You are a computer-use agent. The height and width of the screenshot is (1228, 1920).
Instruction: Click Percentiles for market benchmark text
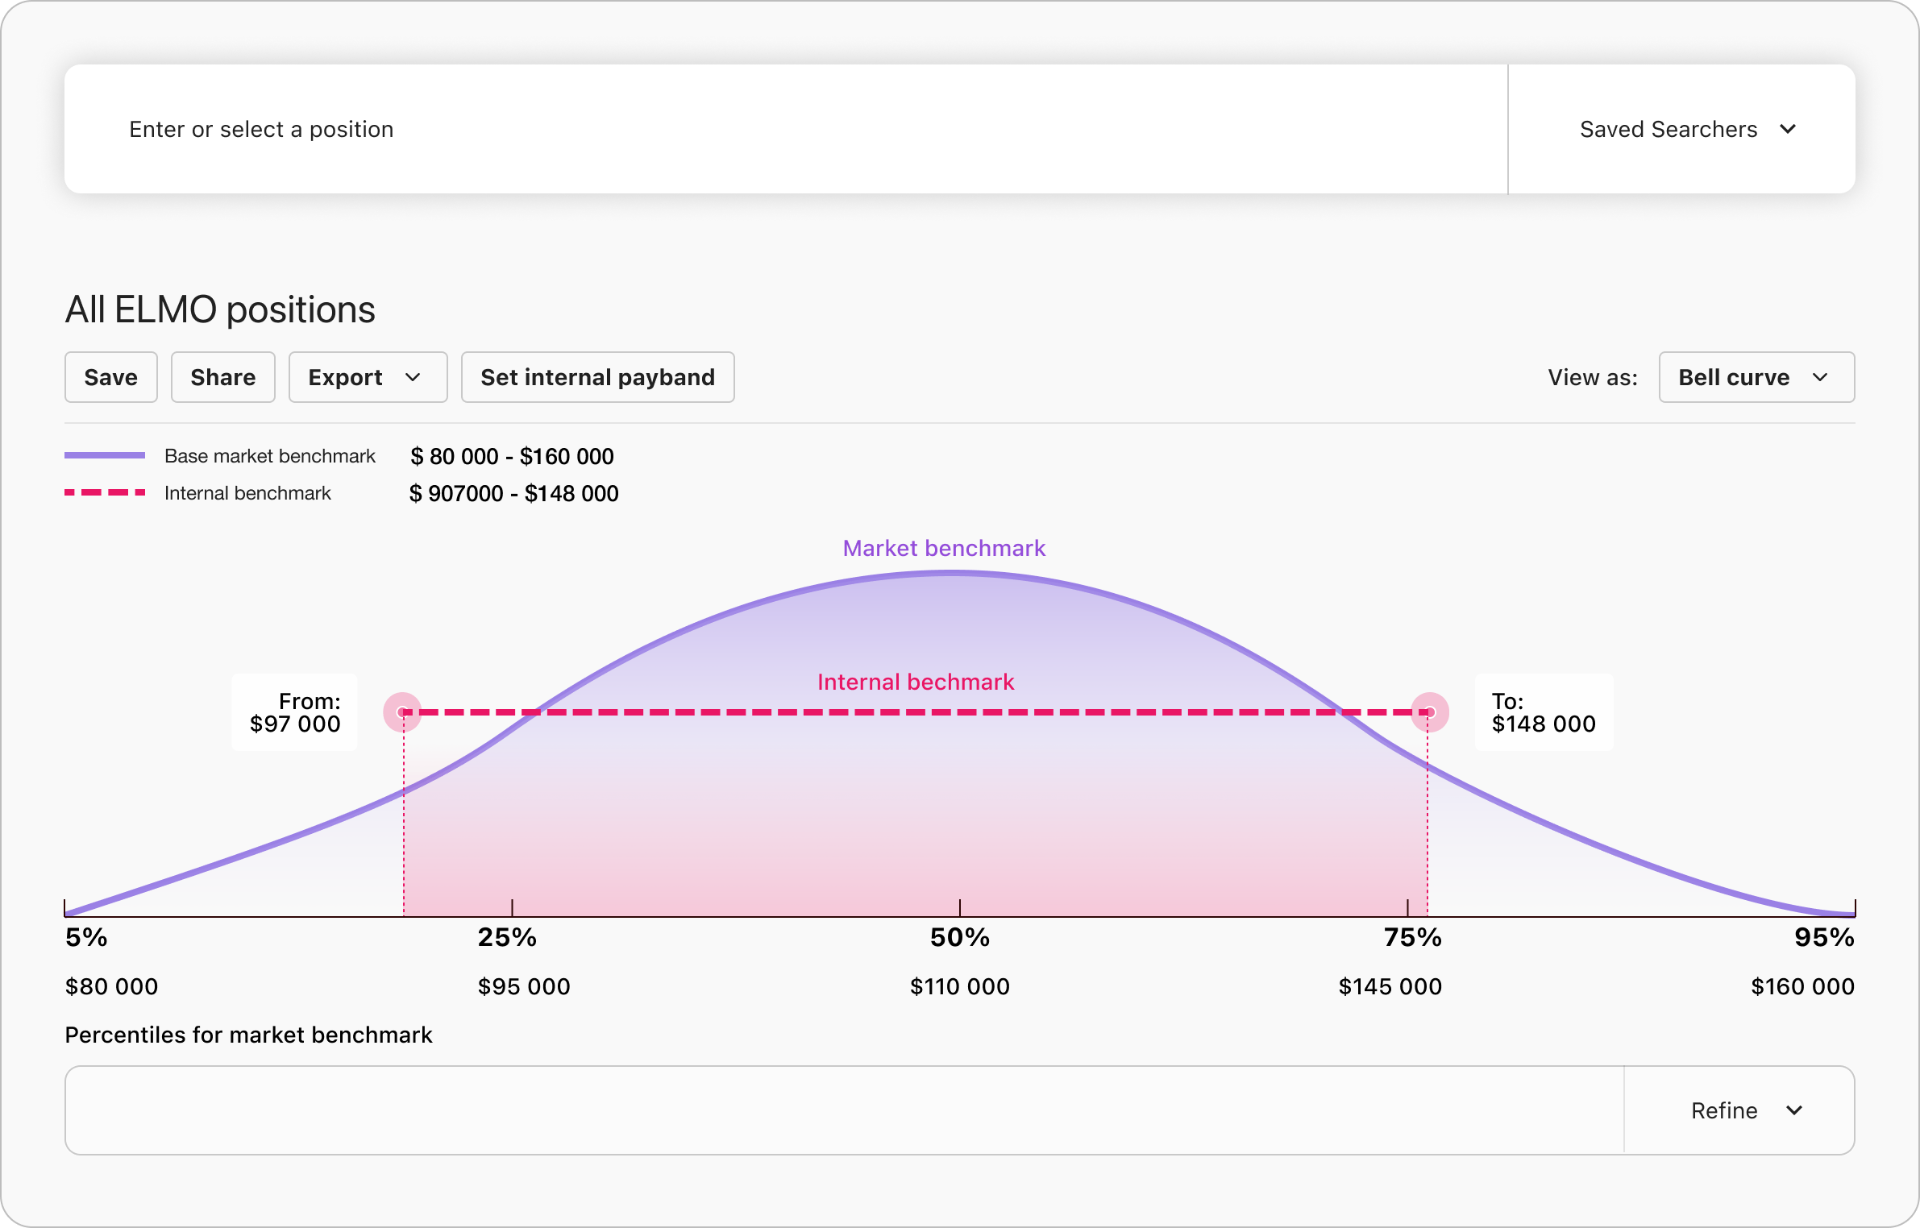pos(248,1035)
